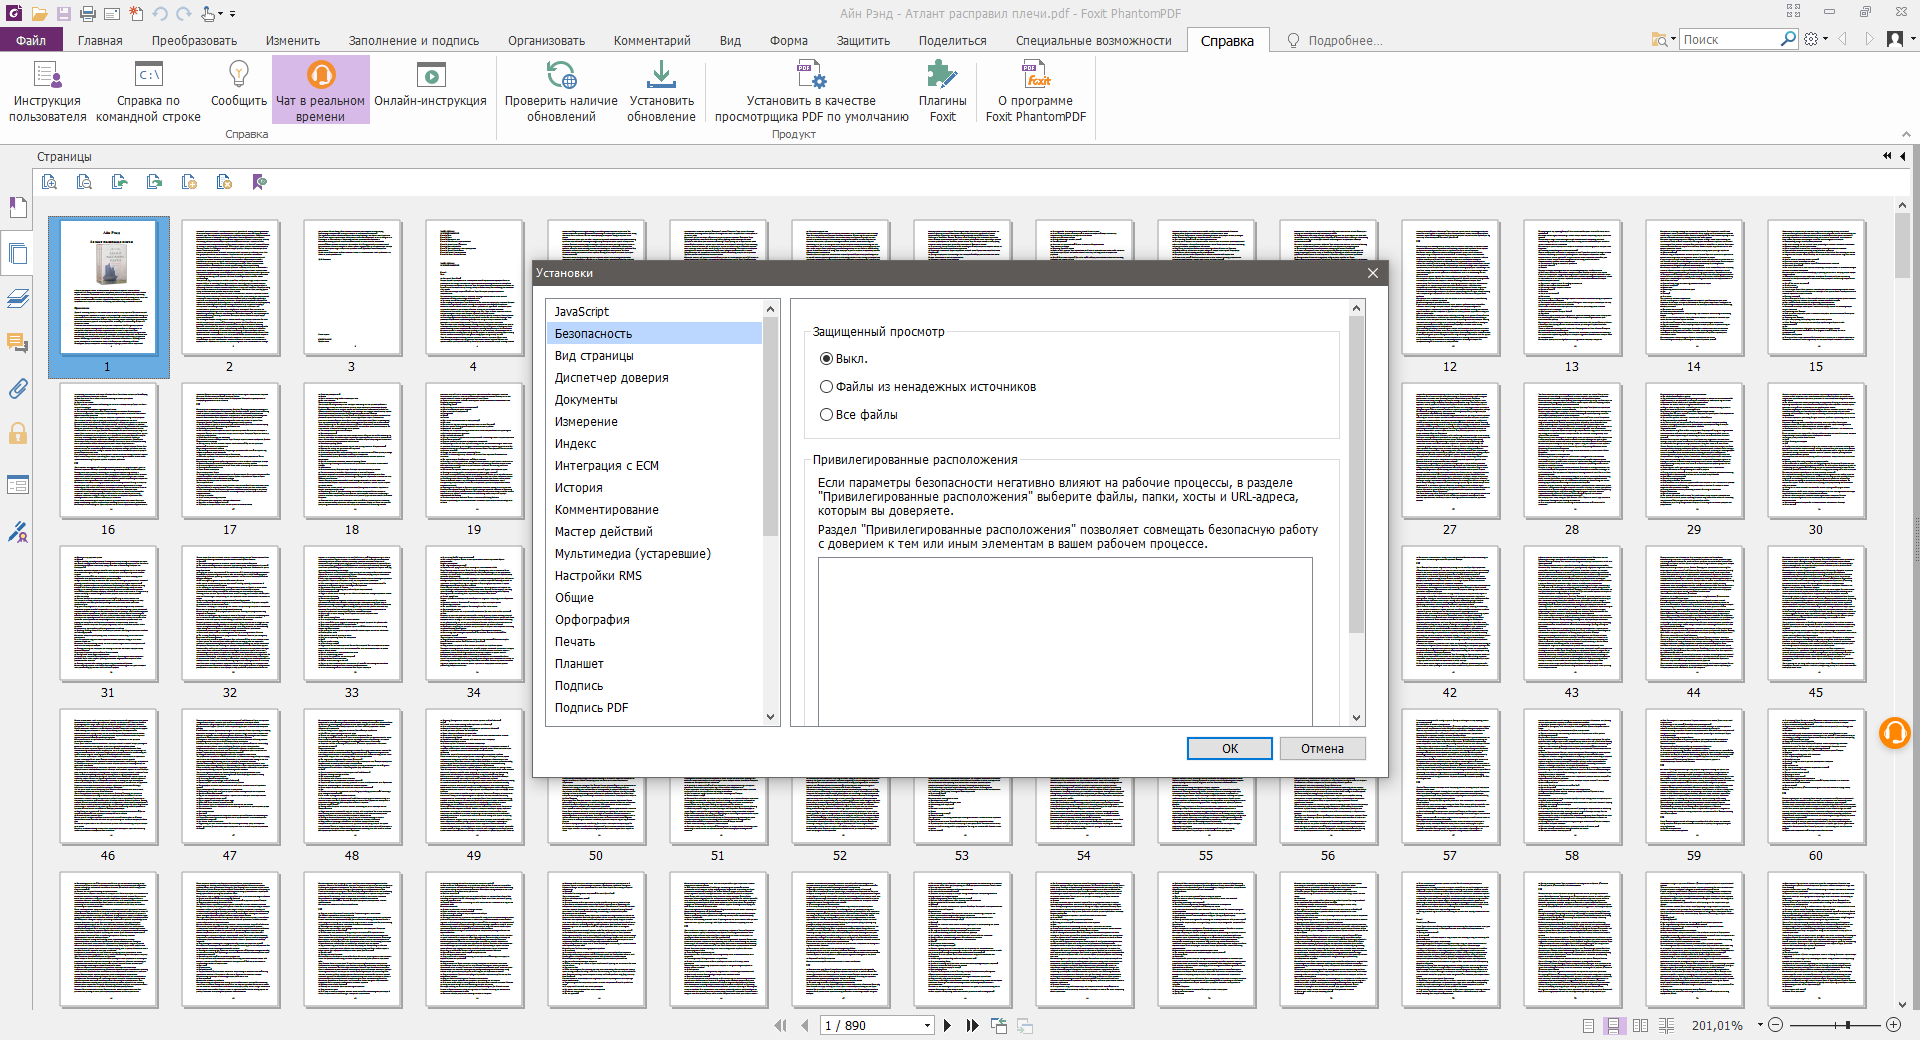Switch to facing pages view mode
Screen dimensions: 1920x1040
point(1640,1025)
